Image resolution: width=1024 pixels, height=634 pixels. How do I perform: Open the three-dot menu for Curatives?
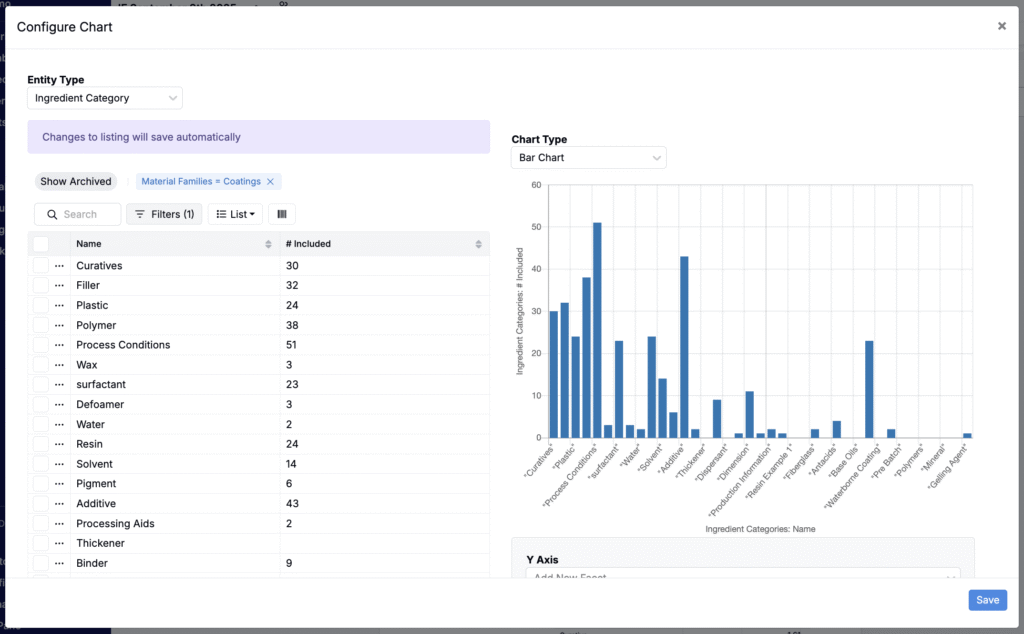tap(59, 266)
